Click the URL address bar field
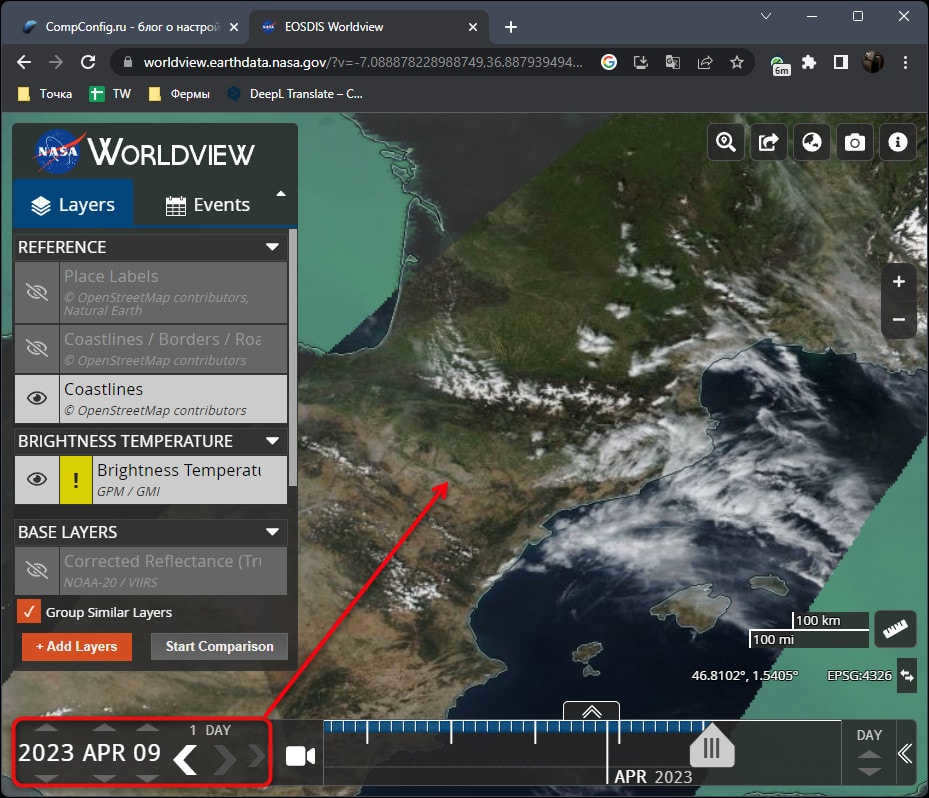The width and height of the screenshot is (929, 798). (x=362, y=62)
